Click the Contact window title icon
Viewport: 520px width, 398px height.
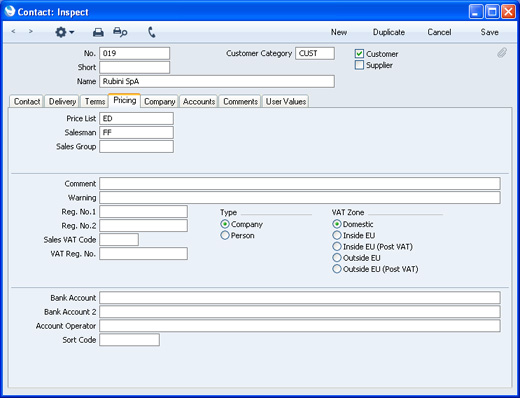pyautogui.click(x=10, y=11)
